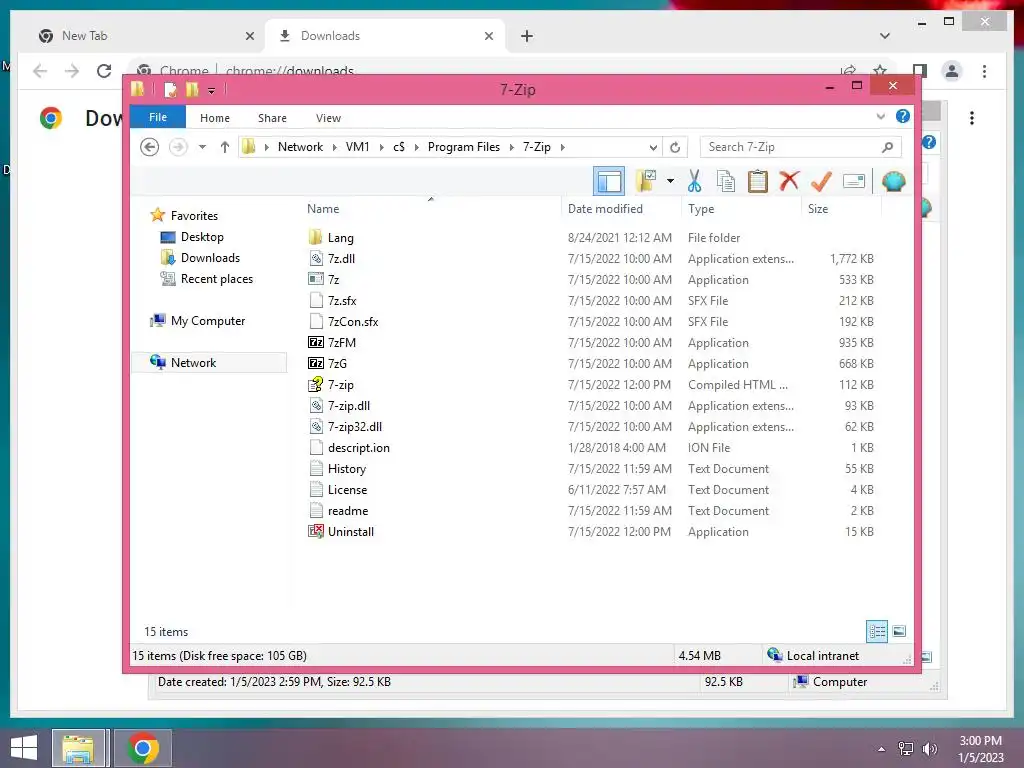Click c$ in the address breadcrumb
The image size is (1024, 768).
tap(399, 147)
